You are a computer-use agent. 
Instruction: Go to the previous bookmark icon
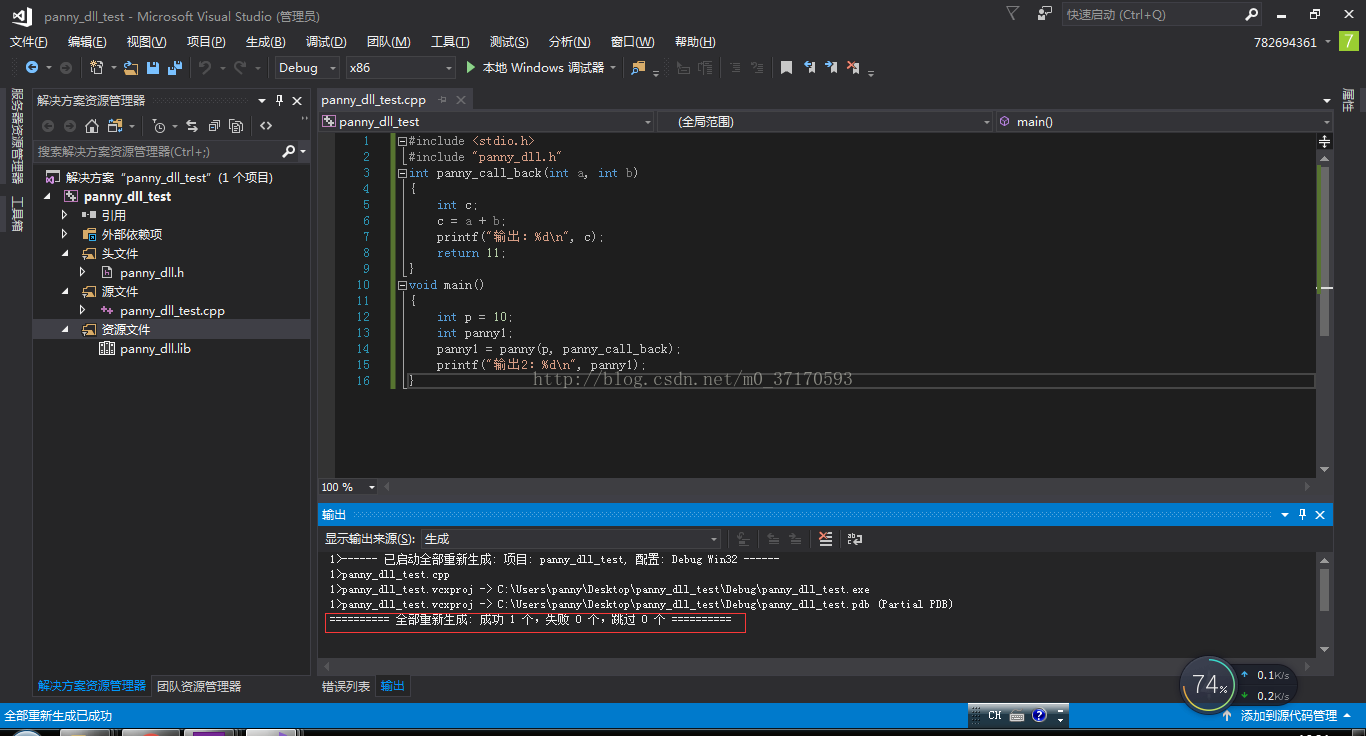(x=809, y=68)
